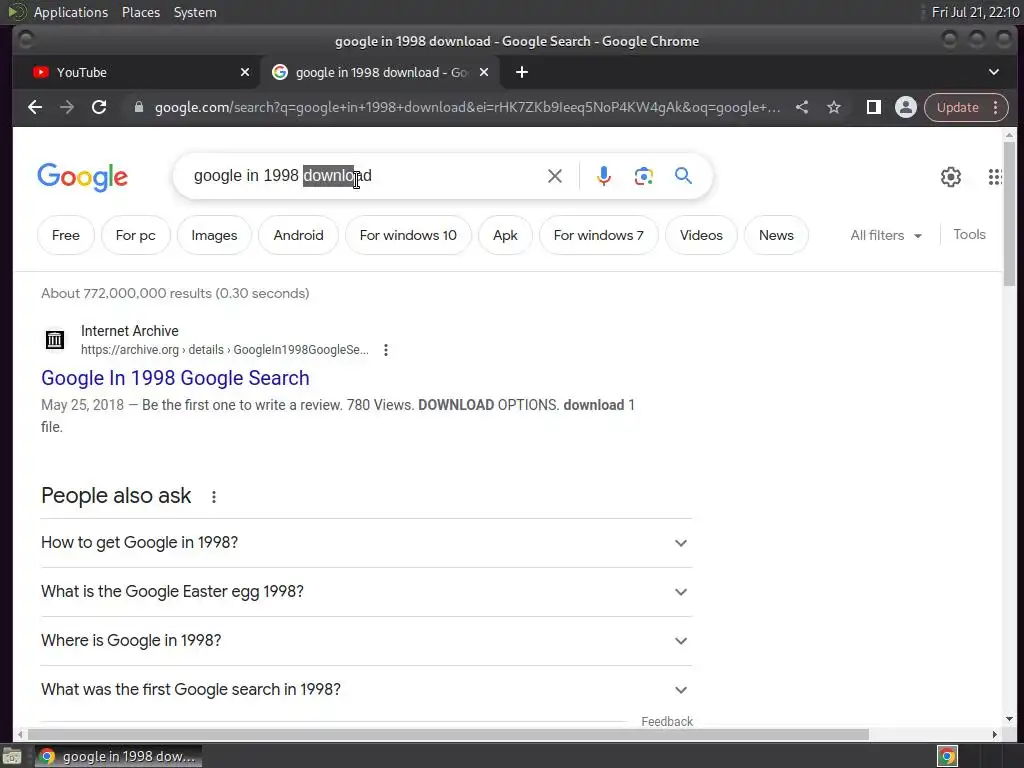Click the scroll down arrow
This screenshot has height=768, width=1024.
1010,719
